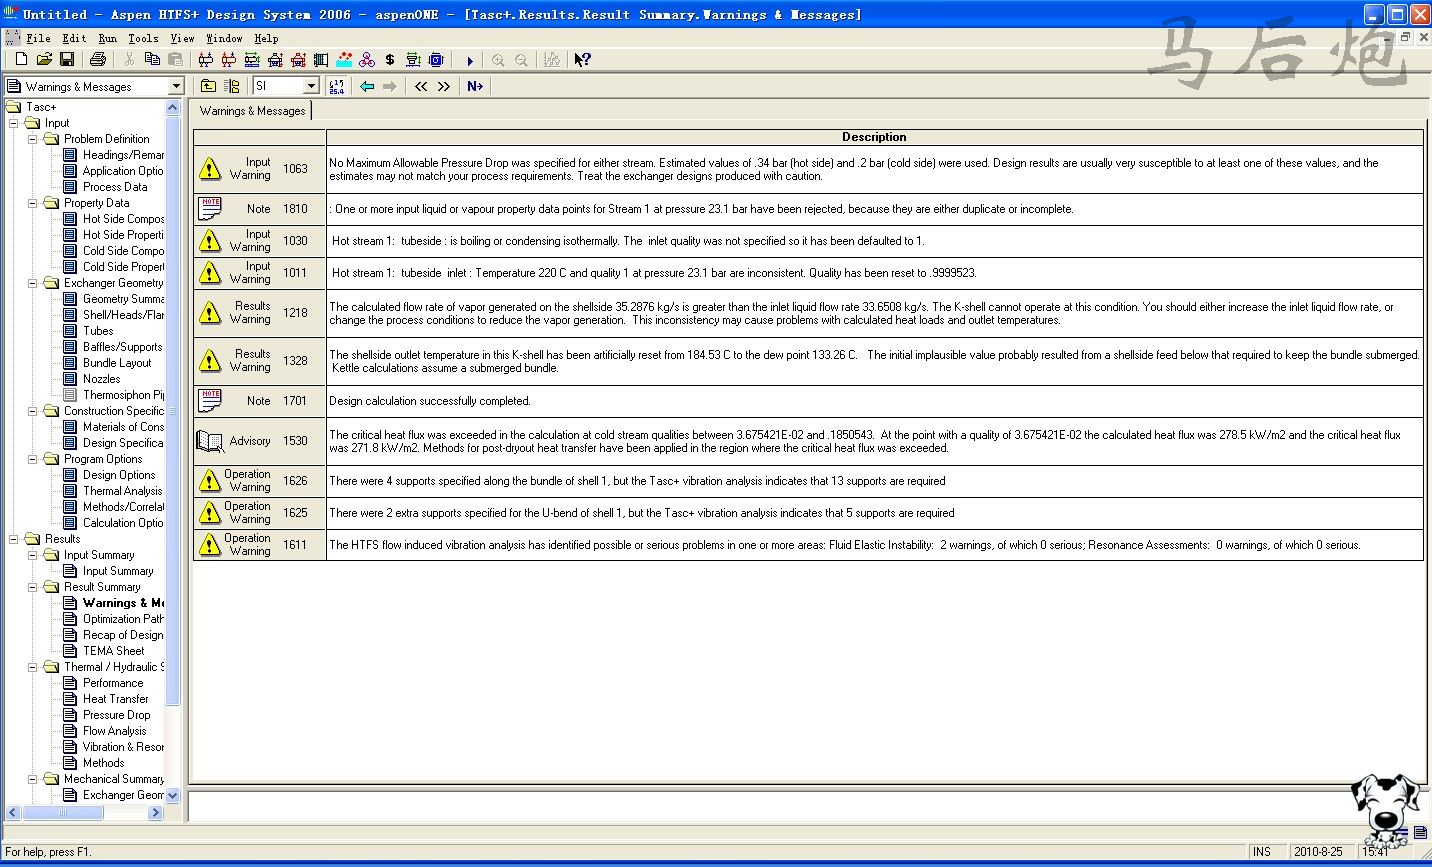Click the next form double-chevron icon
The width and height of the screenshot is (1432, 867).
point(444,86)
